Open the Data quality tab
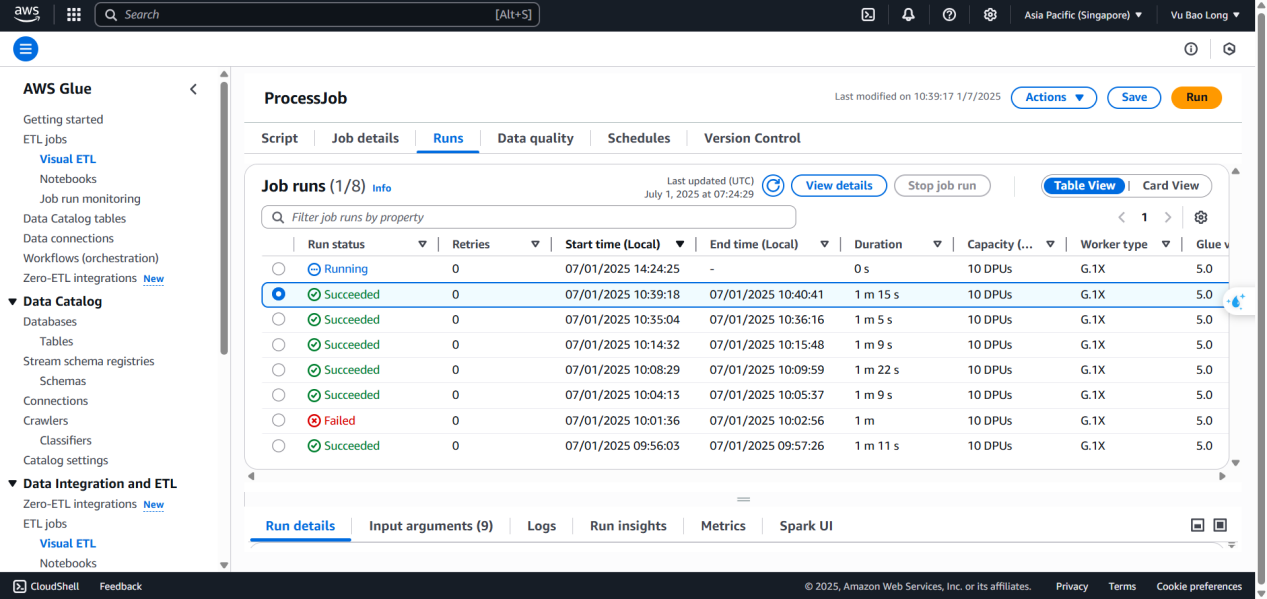 (535, 138)
